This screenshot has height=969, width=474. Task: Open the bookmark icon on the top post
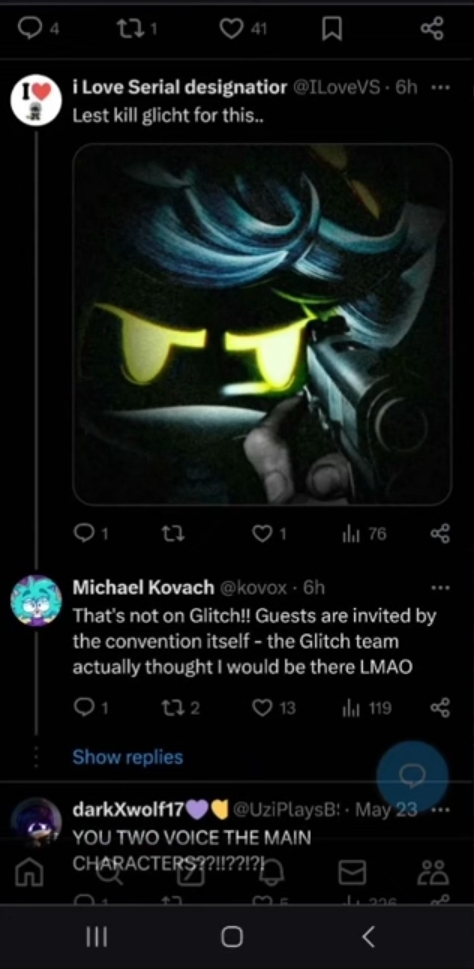click(x=332, y=28)
